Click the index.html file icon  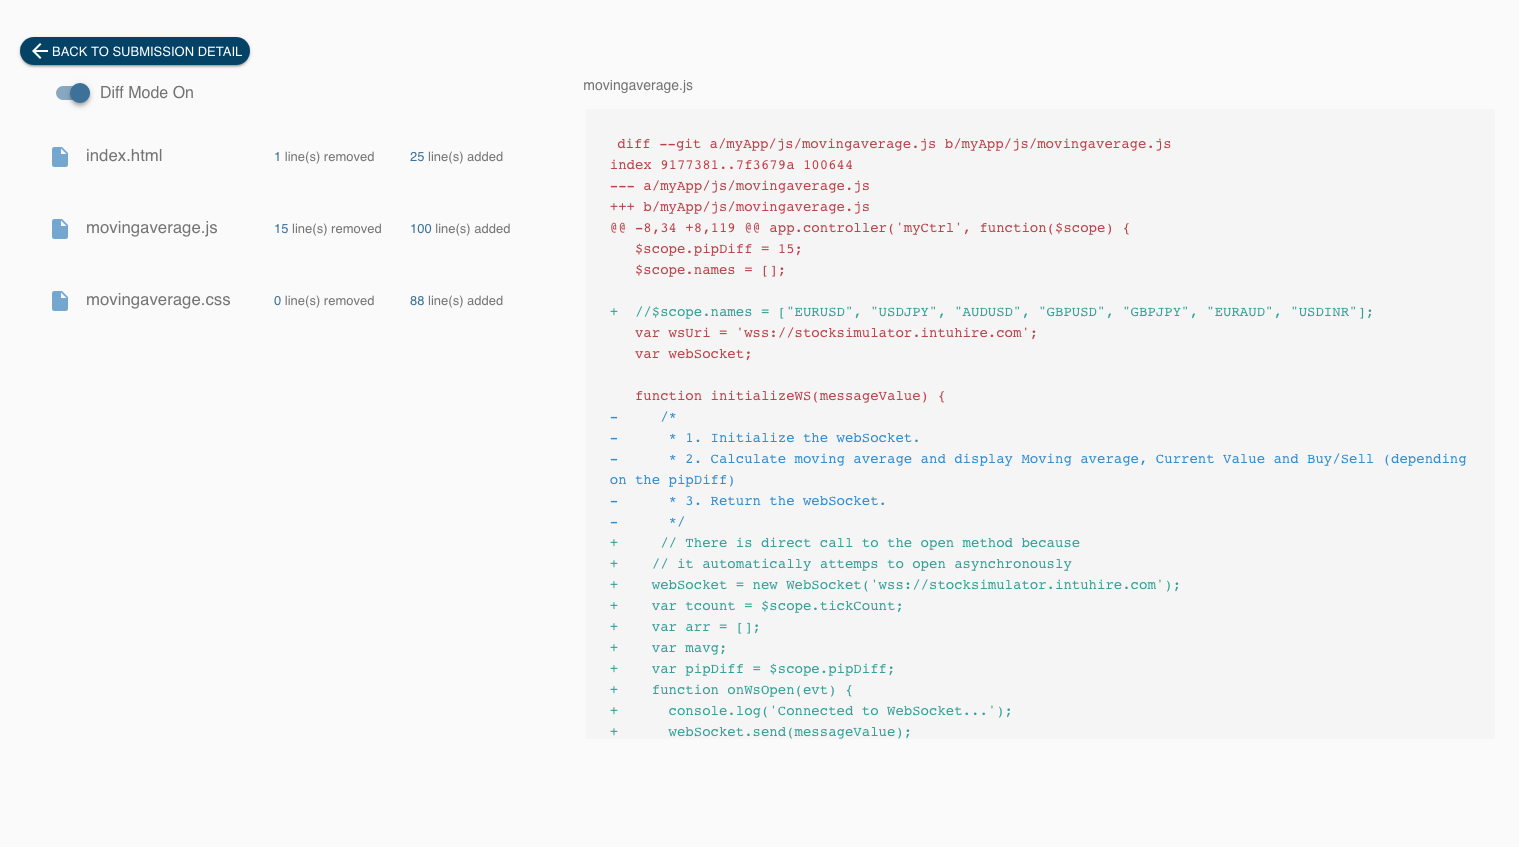[x=60, y=157]
